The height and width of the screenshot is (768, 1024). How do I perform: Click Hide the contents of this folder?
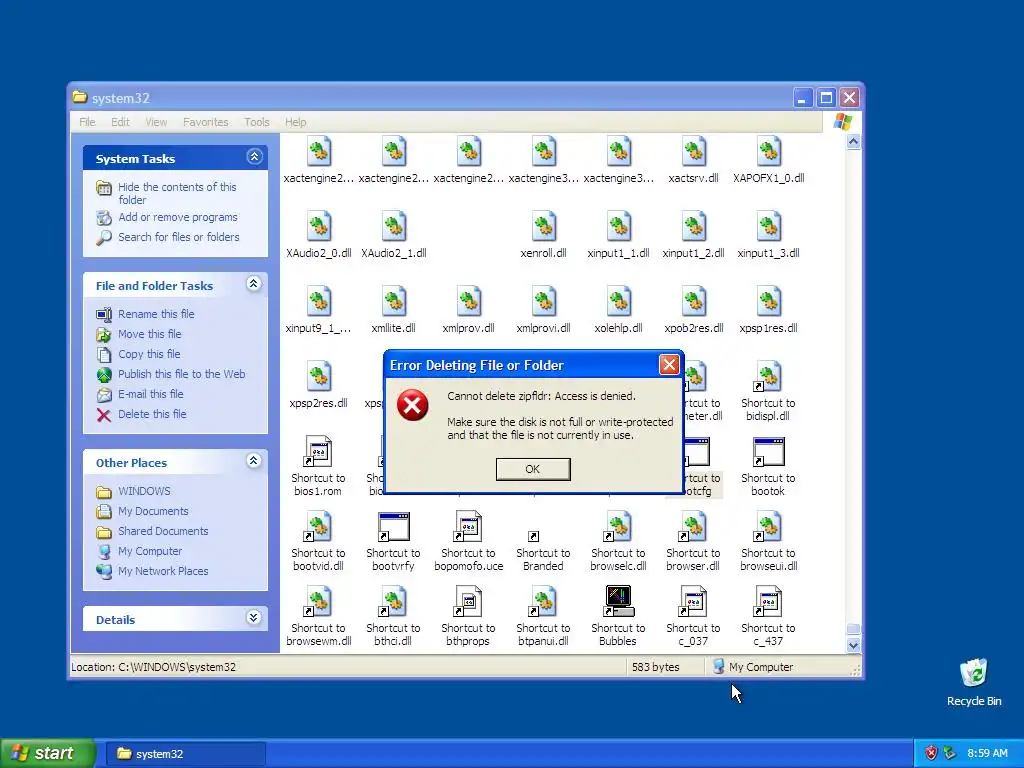(x=177, y=193)
